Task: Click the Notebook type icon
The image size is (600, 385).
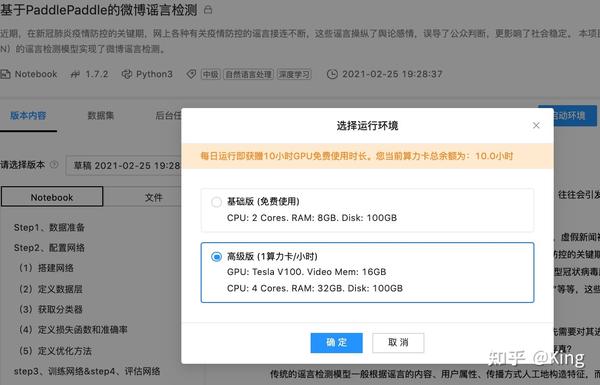Action: pyautogui.click(x=5, y=74)
